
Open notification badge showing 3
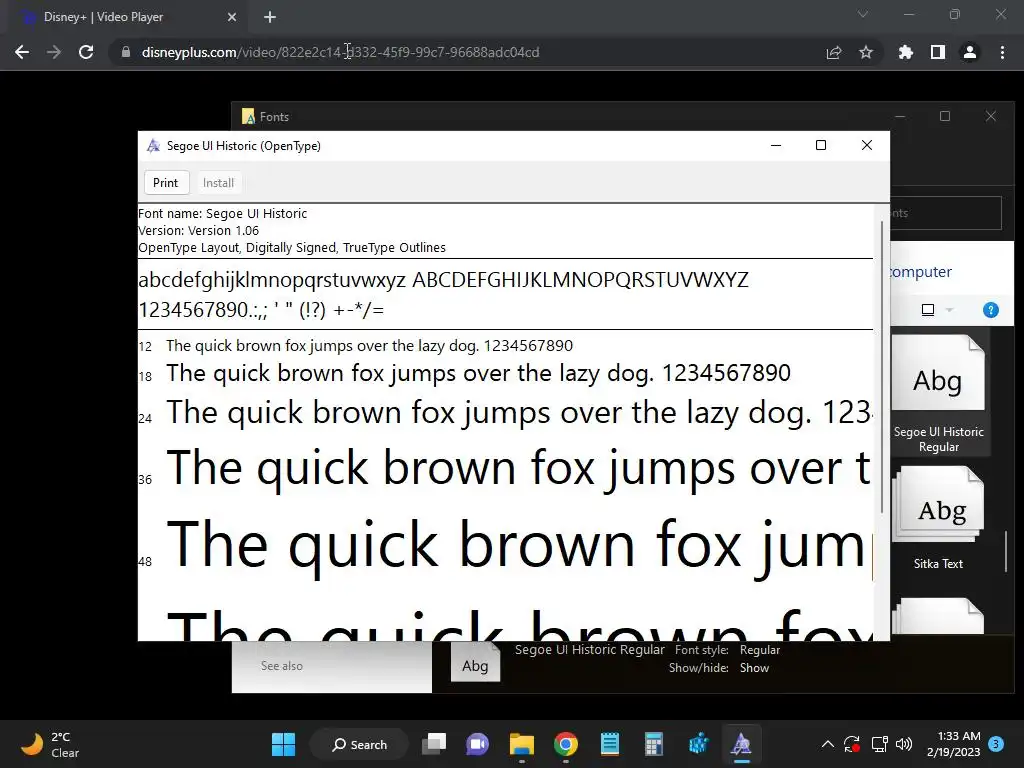tap(996, 744)
